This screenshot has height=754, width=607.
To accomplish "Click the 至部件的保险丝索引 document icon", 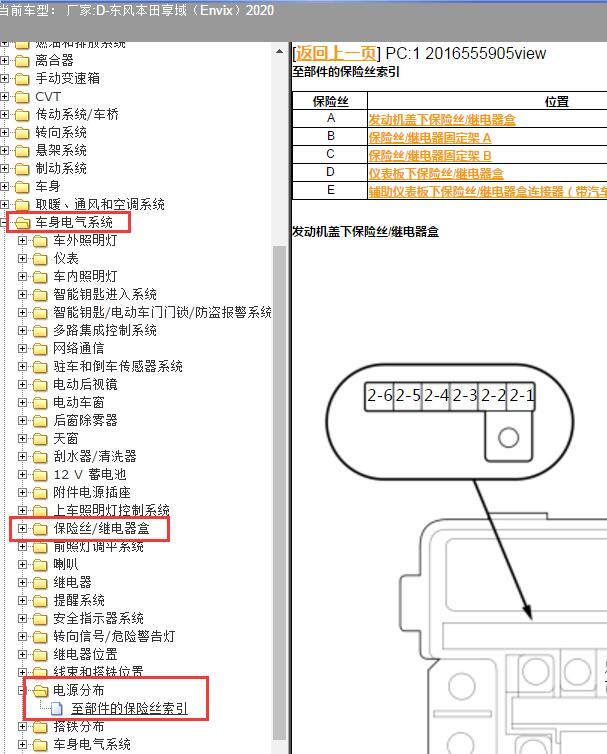I will [x=57, y=709].
